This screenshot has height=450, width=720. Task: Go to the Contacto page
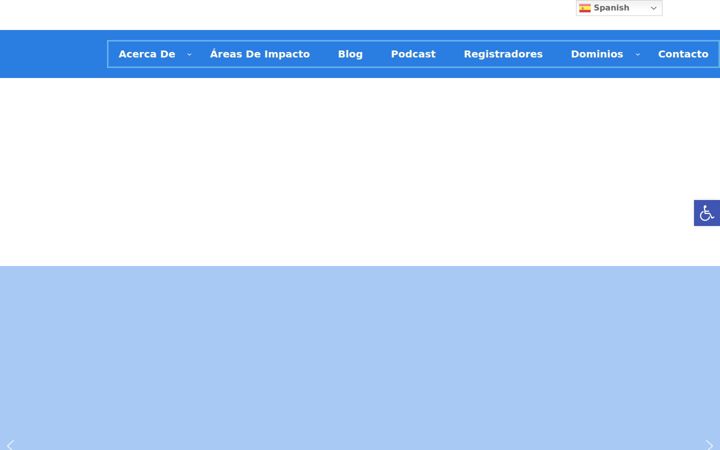[x=683, y=54]
